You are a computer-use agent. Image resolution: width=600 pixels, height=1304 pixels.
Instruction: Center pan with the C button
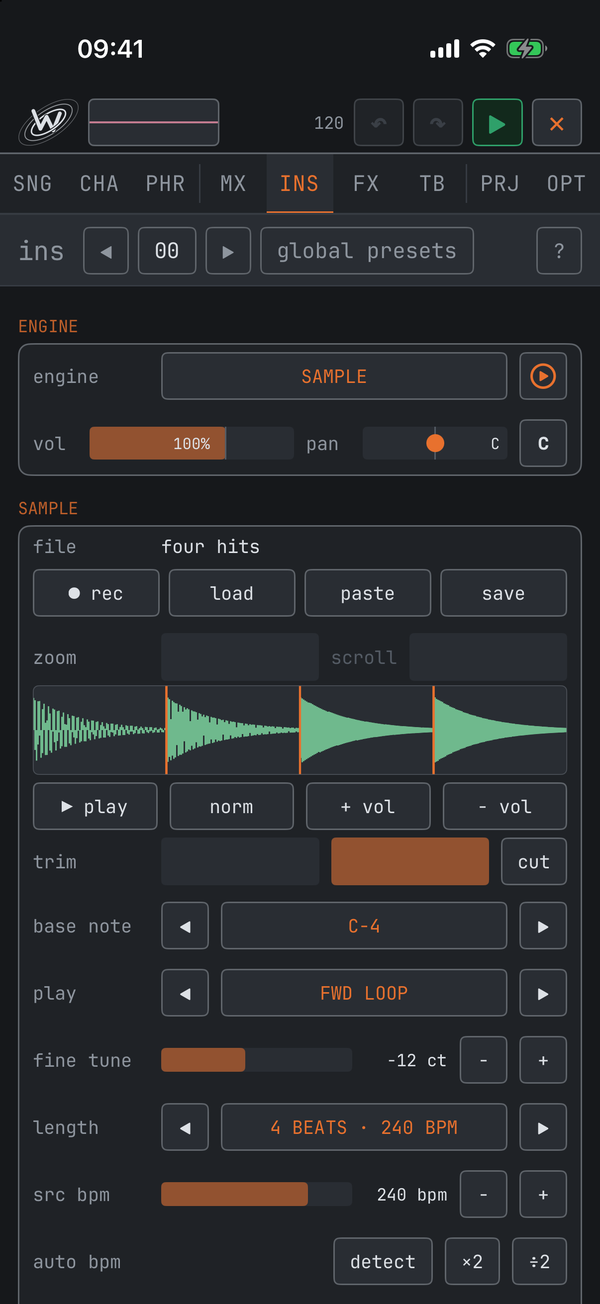(x=543, y=443)
